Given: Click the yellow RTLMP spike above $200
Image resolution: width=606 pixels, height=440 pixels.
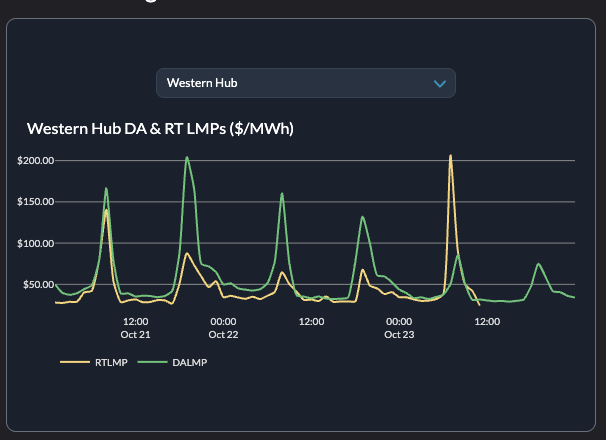Looking at the screenshot, I should point(451,156).
